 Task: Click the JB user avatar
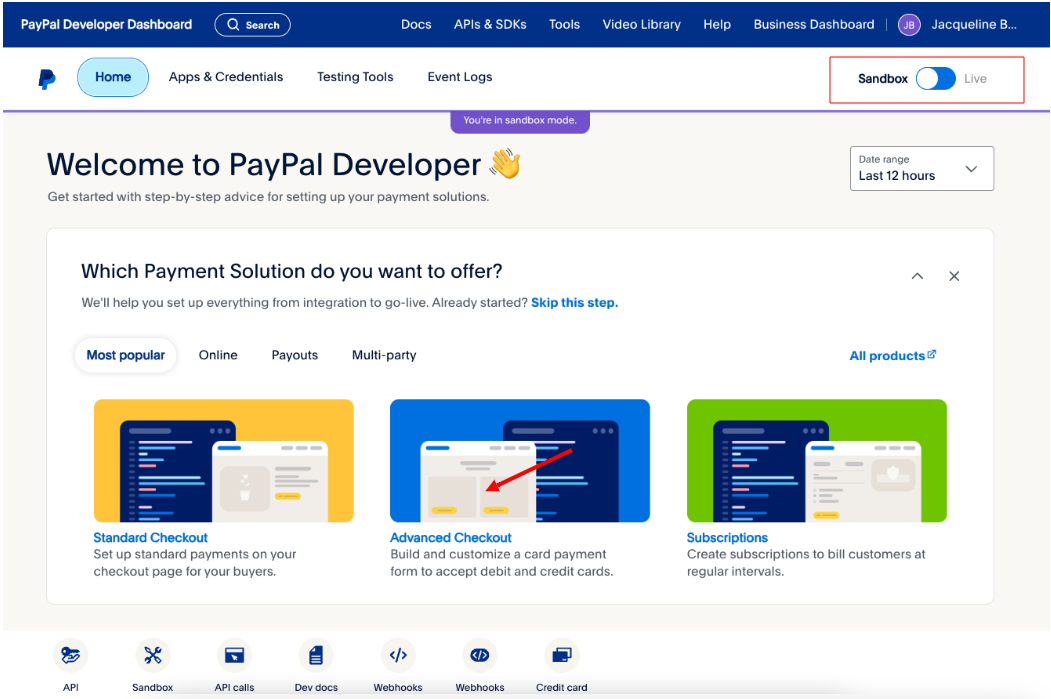(908, 25)
